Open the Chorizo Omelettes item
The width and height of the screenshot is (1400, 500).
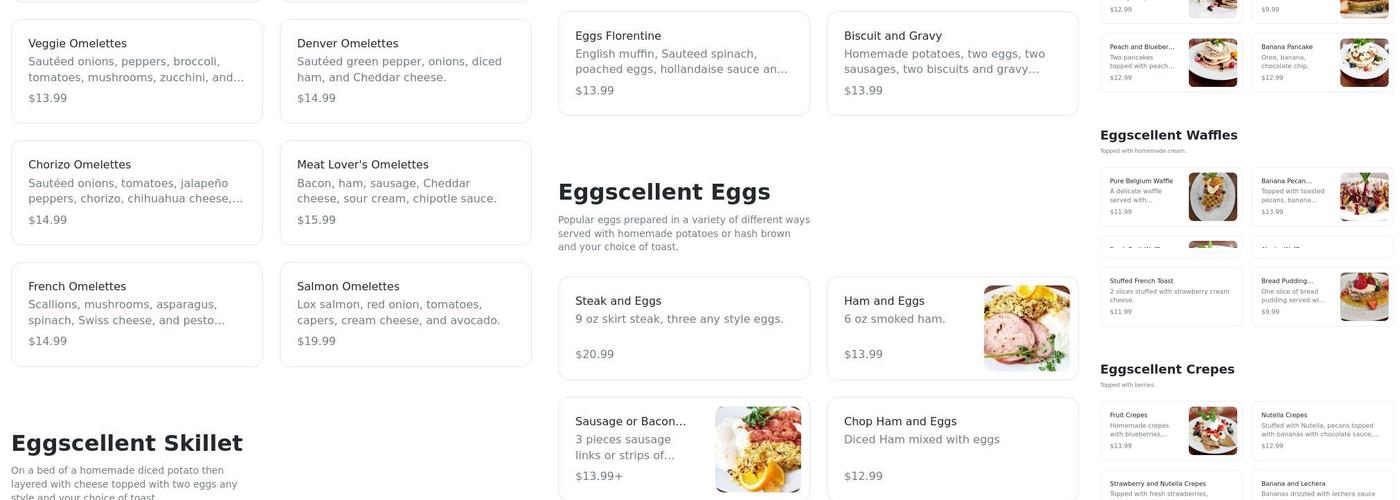(137, 192)
